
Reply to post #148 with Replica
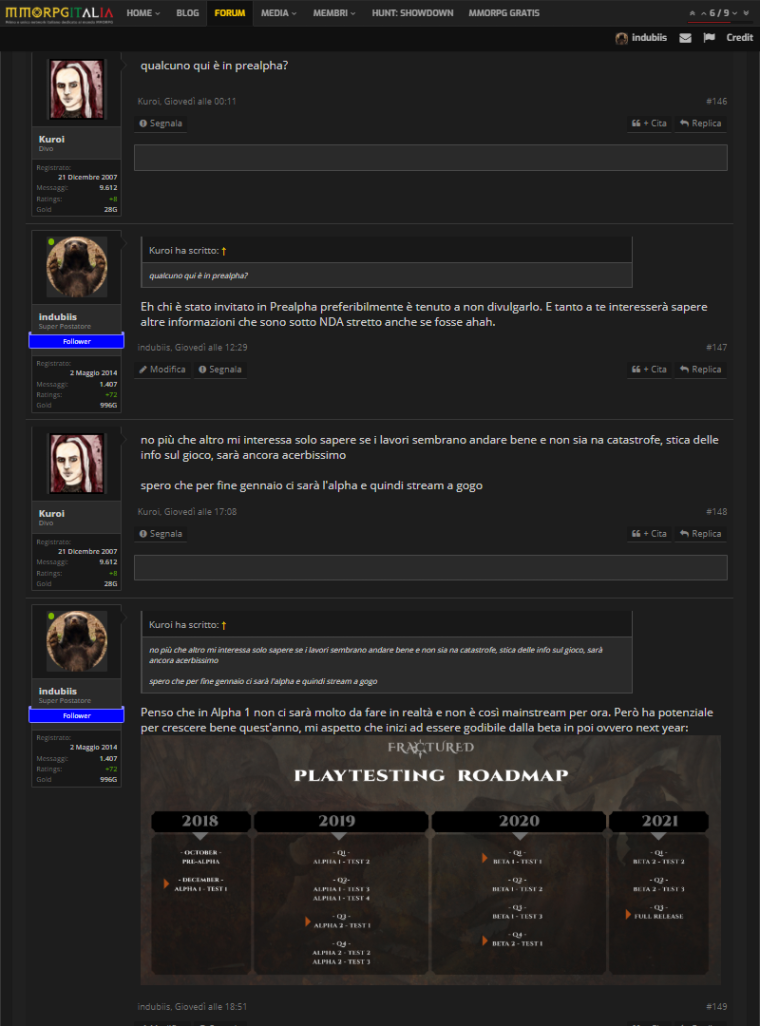(x=700, y=533)
